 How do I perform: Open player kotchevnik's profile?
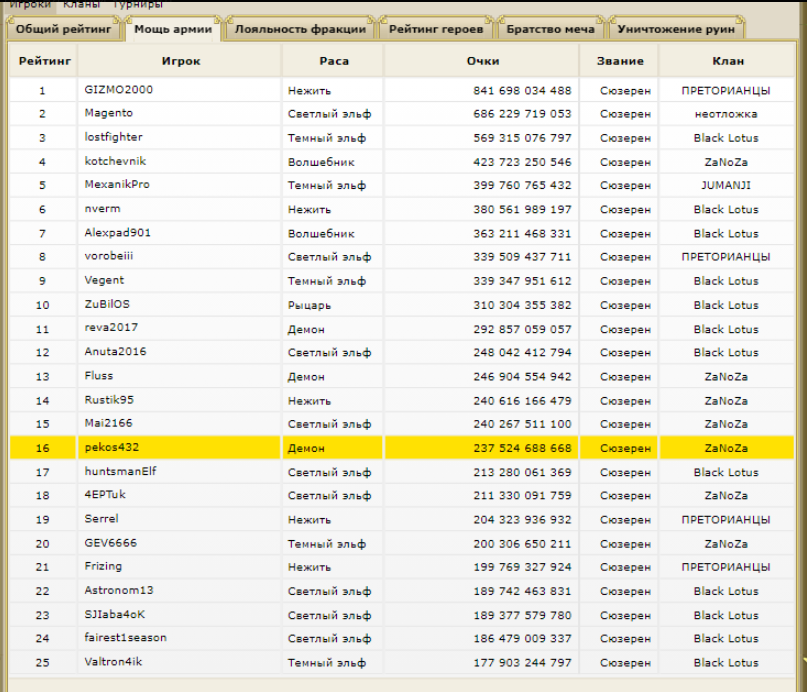[115, 161]
